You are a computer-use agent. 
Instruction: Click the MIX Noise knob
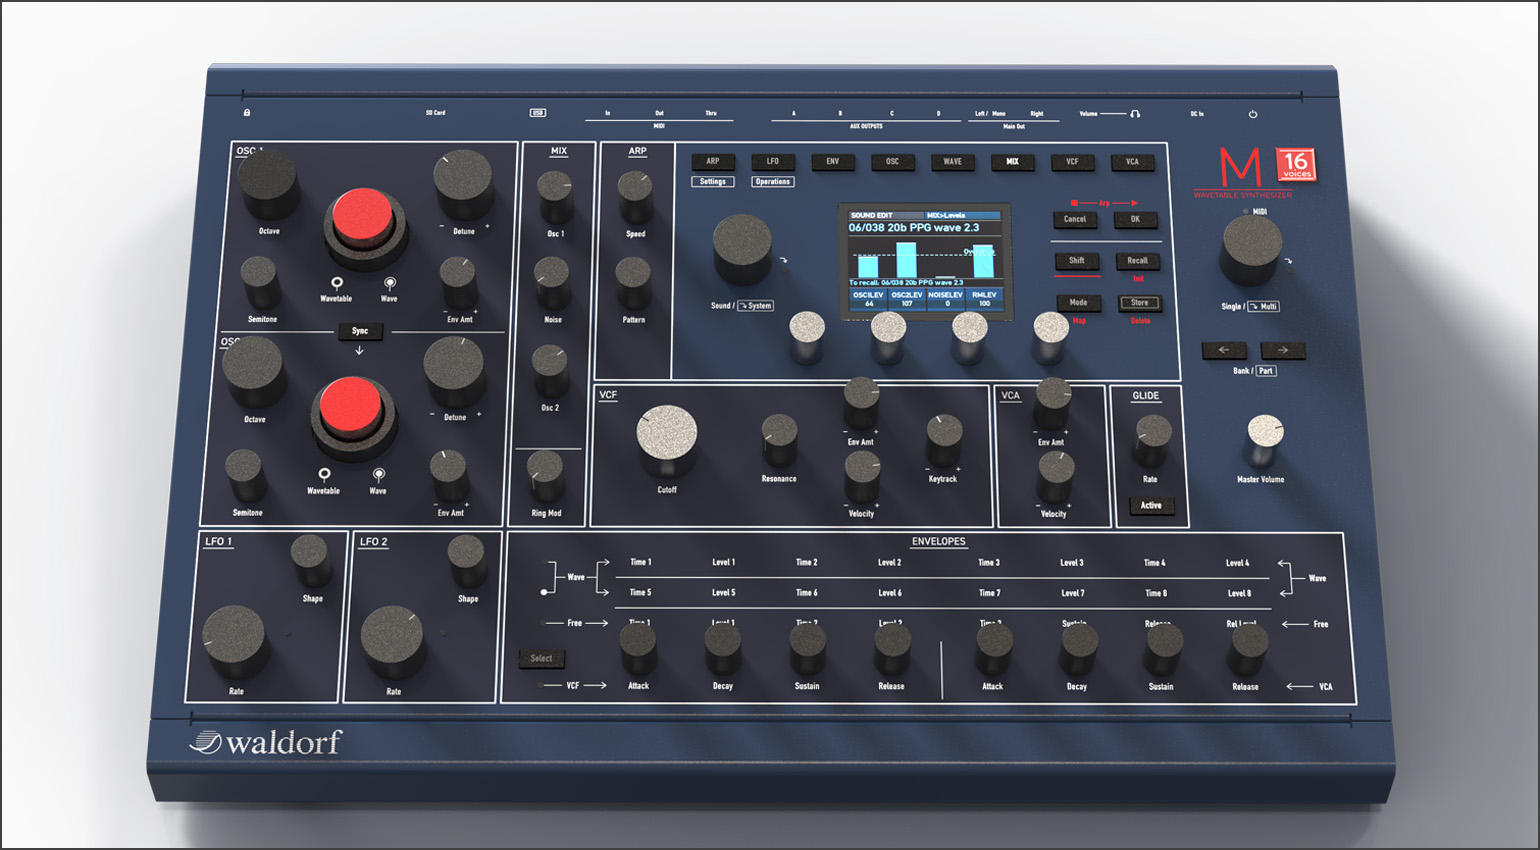[x=551, y=281]
